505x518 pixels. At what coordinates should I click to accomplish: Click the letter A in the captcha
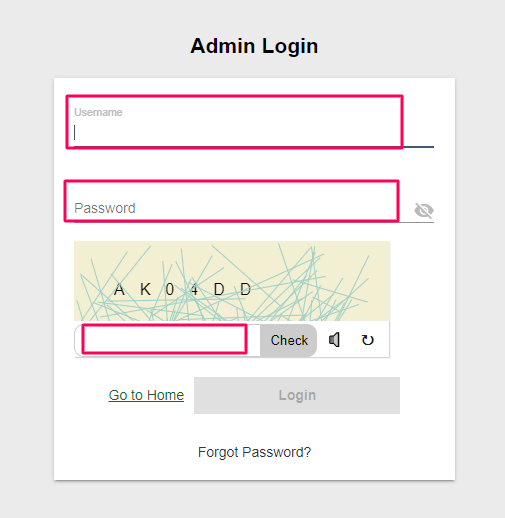[119, 289]
